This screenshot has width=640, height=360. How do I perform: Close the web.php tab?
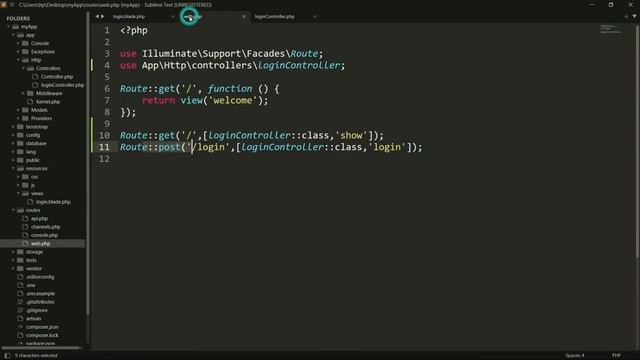[x=244, y=17]
